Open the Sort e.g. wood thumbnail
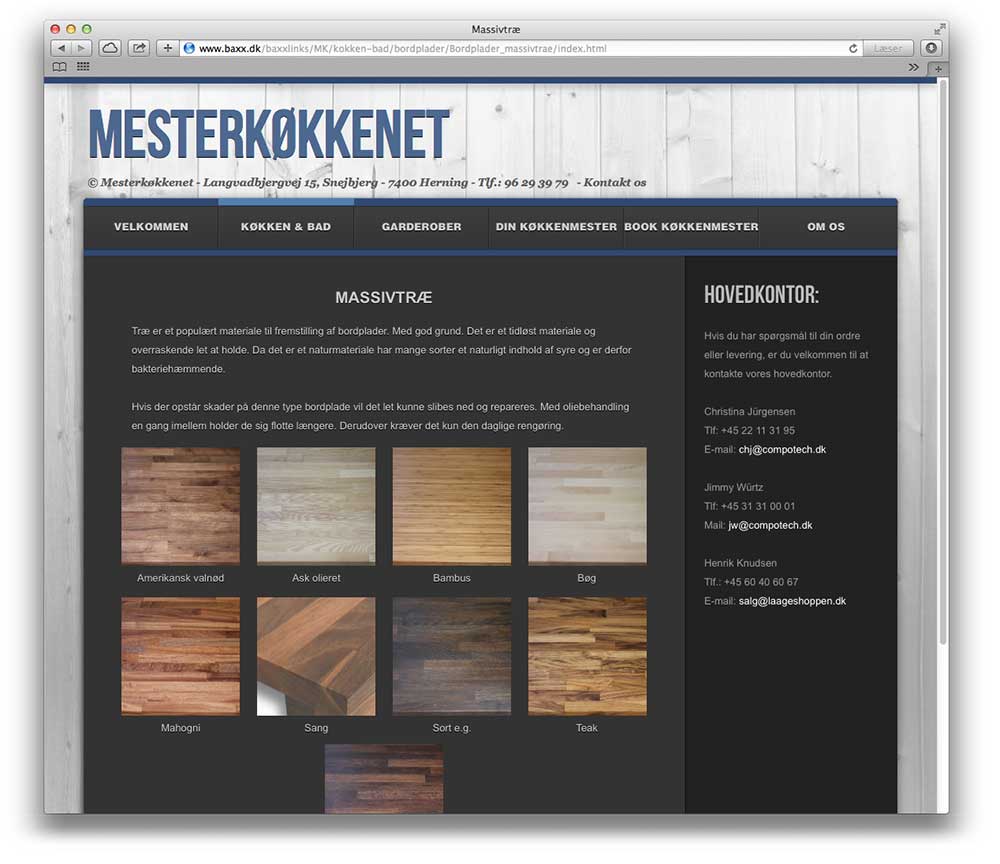The height and width of the screenshot is (864, 1000). point(452,656)
